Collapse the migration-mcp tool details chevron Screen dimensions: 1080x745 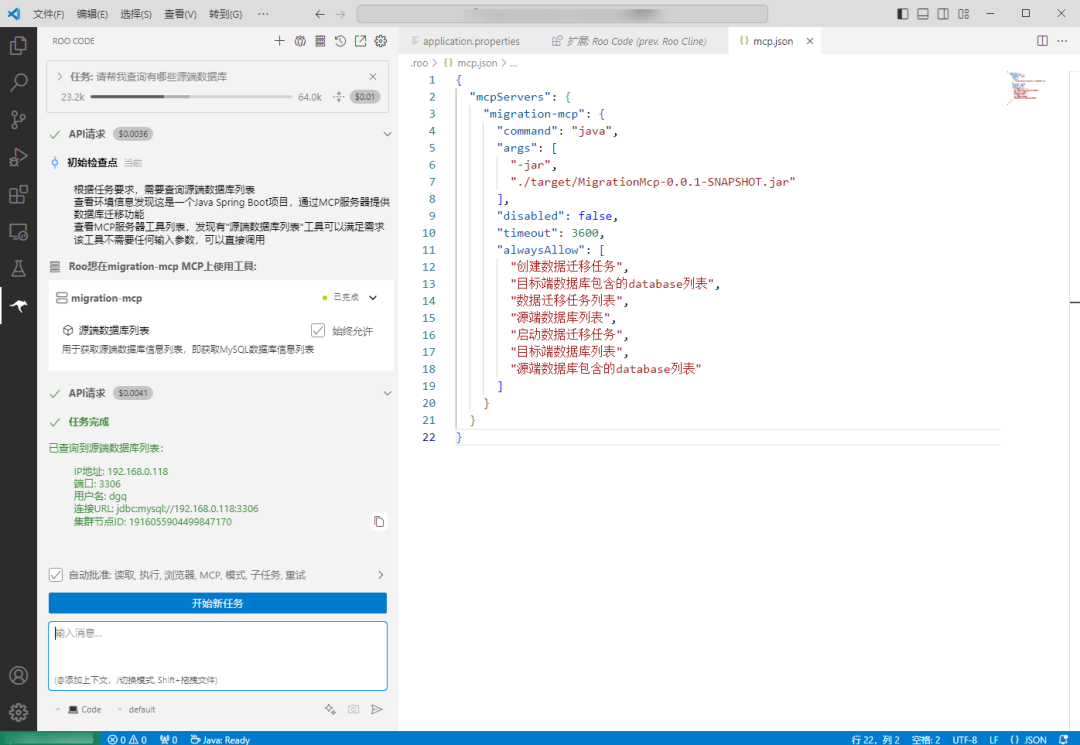click(373, 297)
